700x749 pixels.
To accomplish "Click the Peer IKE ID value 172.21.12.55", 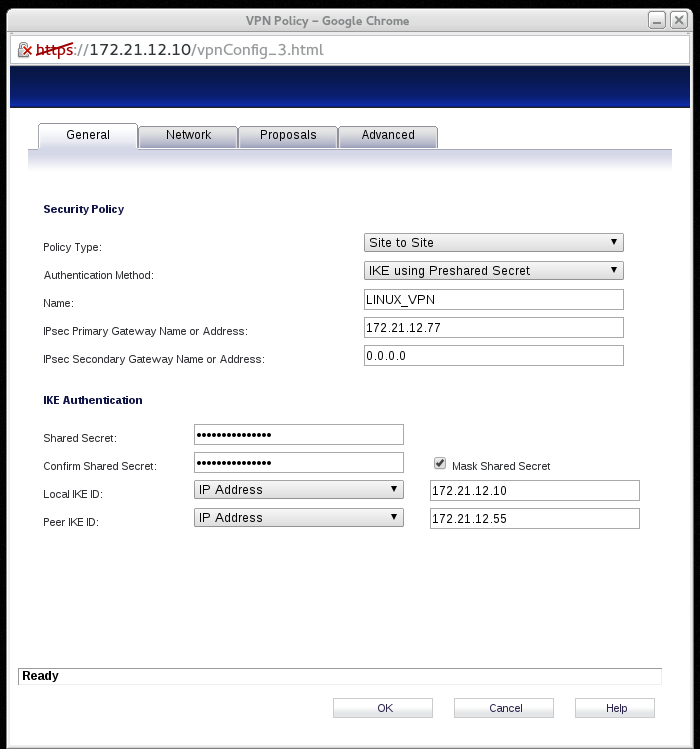I will 535,519.
